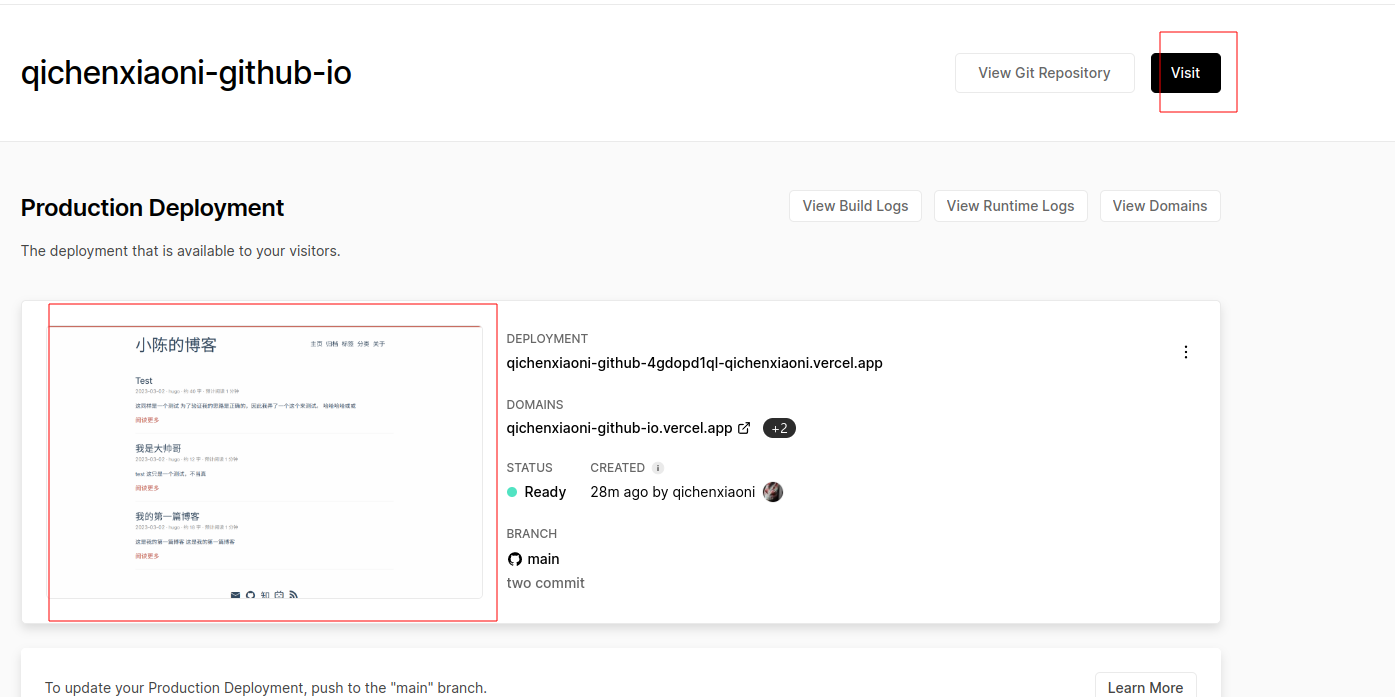The height and width of the screenshot is (697, 1395).
Task: Click View Domains button
Action: pos(1160,206)
